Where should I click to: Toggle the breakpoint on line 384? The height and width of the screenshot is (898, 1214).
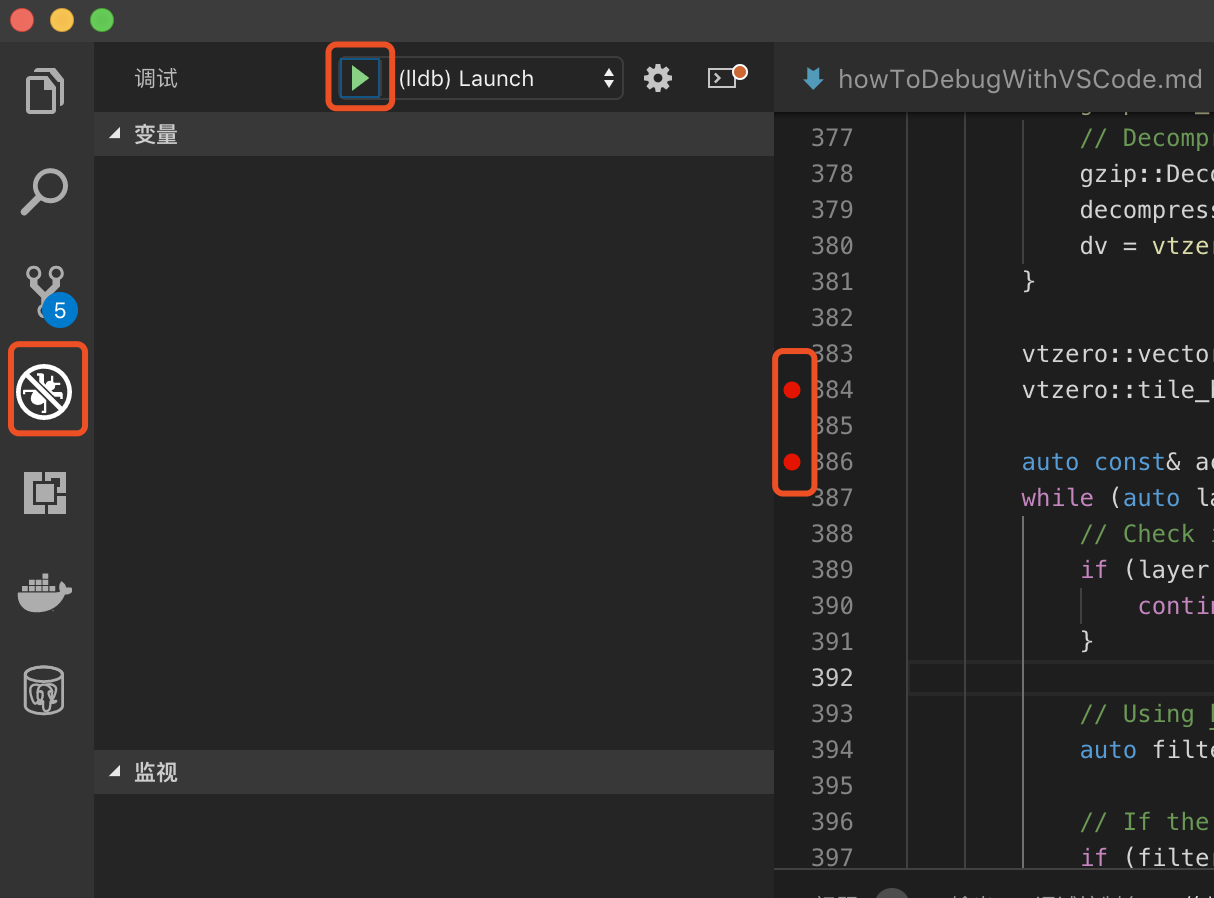[x=793, y=390]
